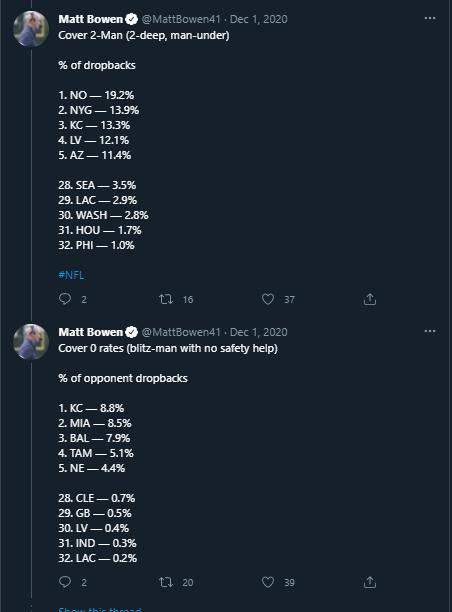Viewport: 452px width, 612px height.
Task: Retweet the Cover 2-Man tweet
Action: tap(166, 299)
